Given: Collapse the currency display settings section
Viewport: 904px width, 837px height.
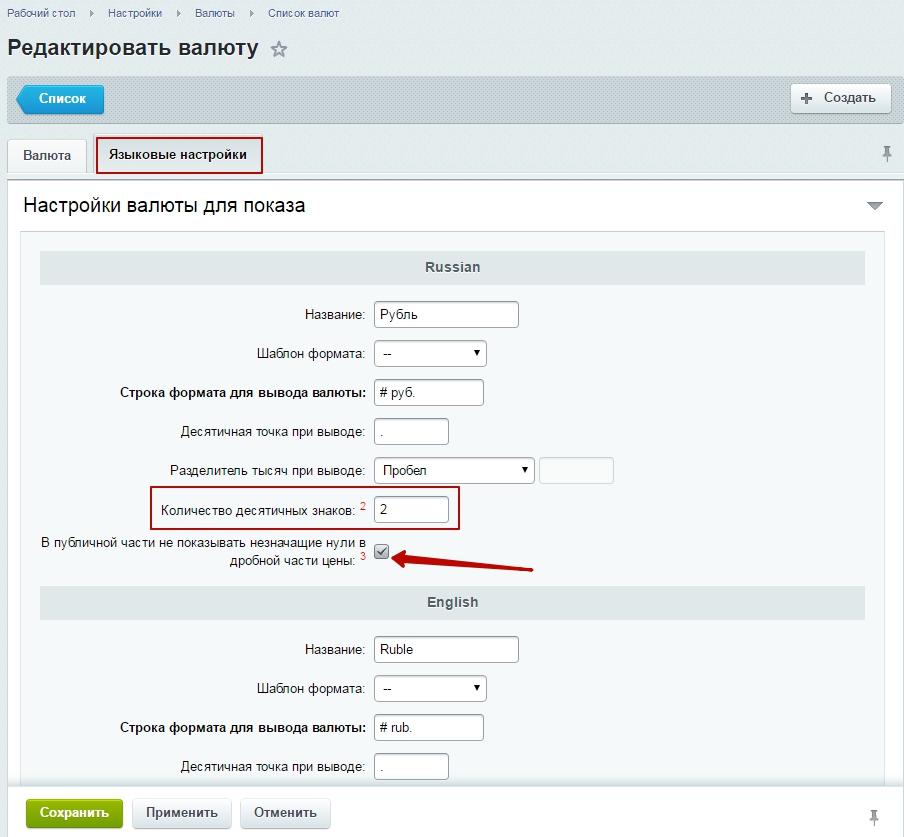Looking at the screenshot, I should (x=874, y=206).
